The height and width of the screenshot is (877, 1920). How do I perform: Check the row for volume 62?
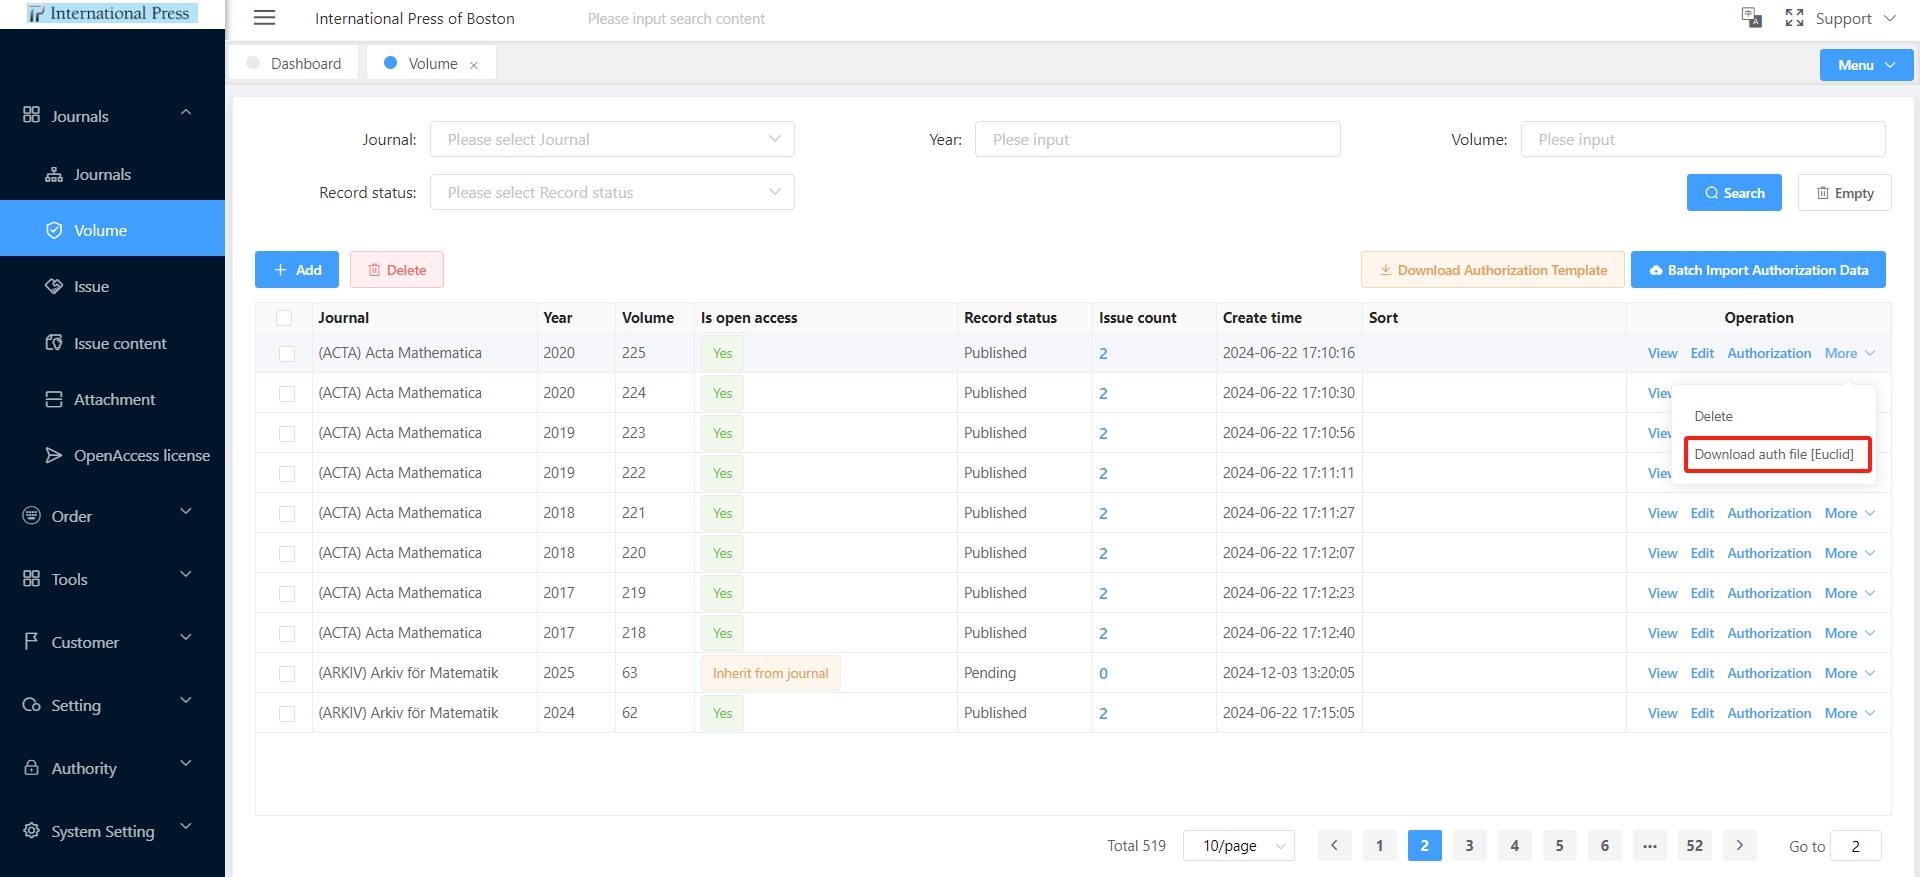pos(287,714)
